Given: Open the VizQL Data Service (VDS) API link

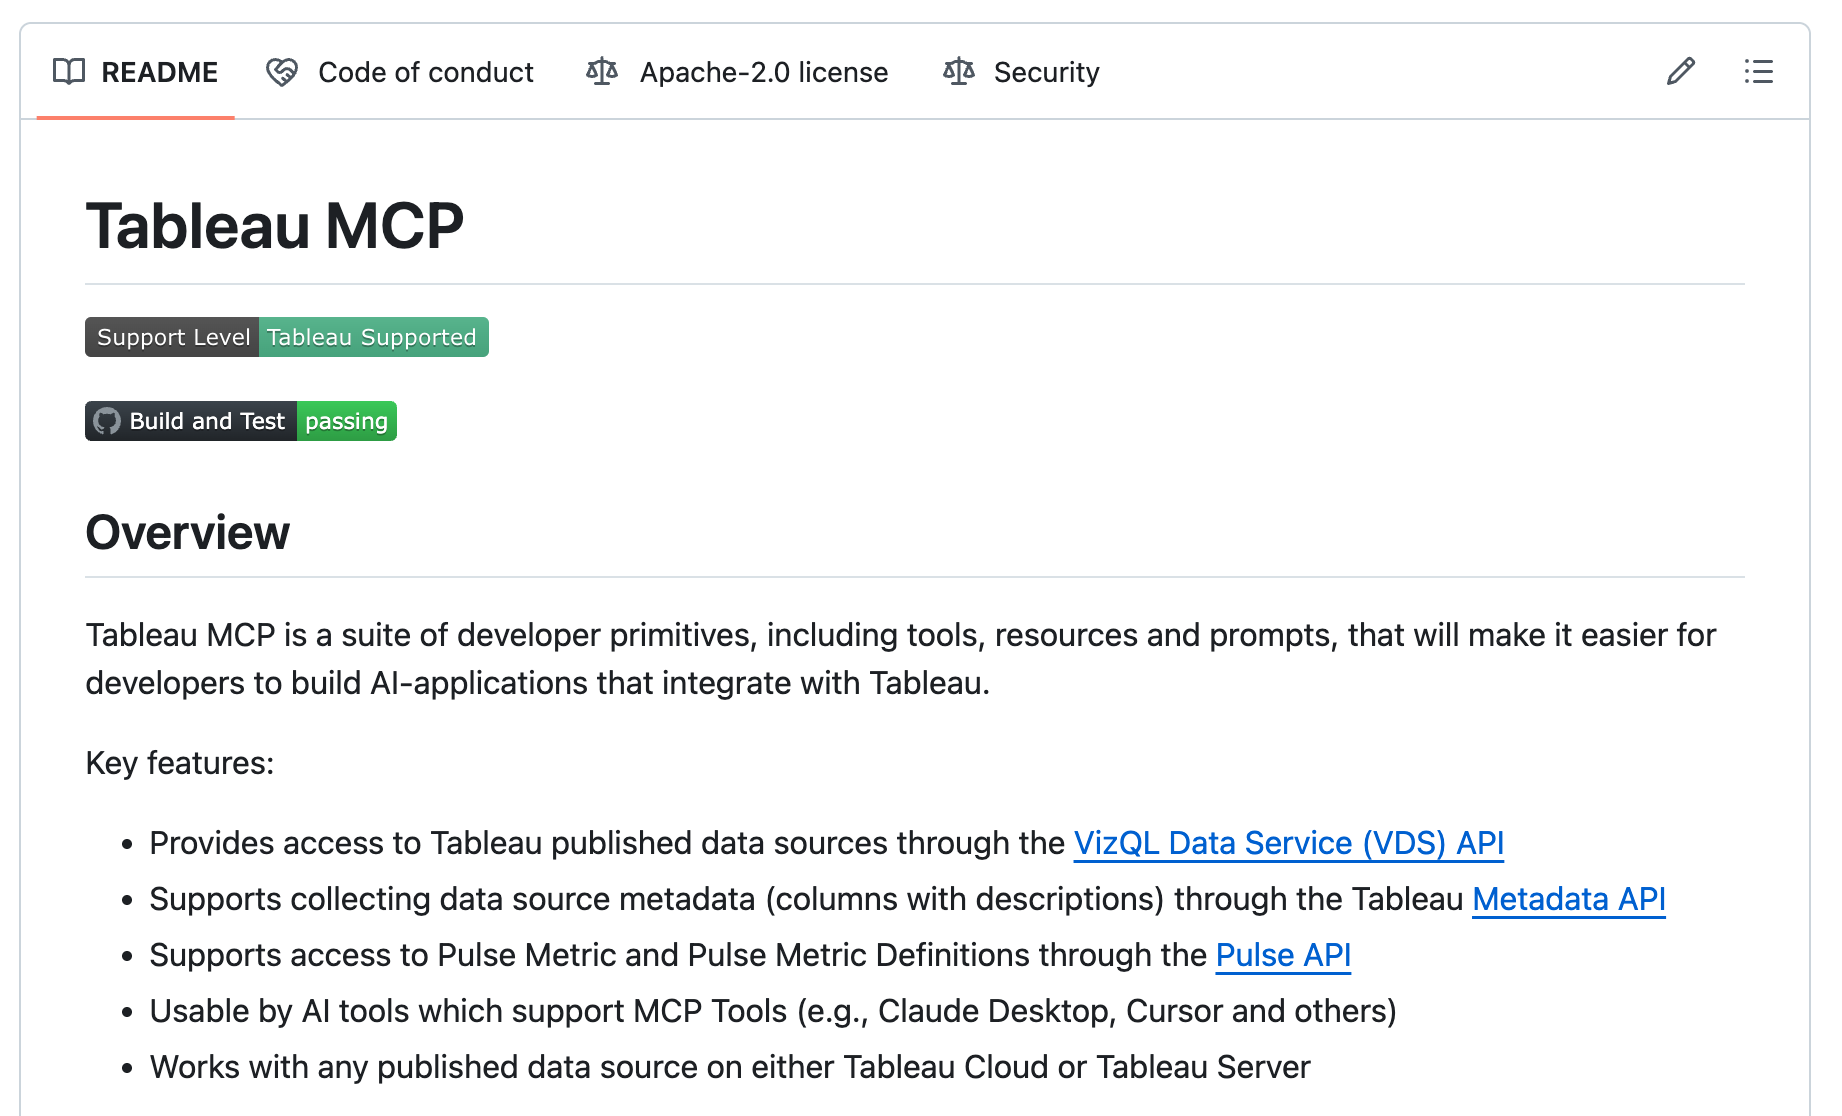Looking at the screenshot, I should click(x=1288, y=843).
